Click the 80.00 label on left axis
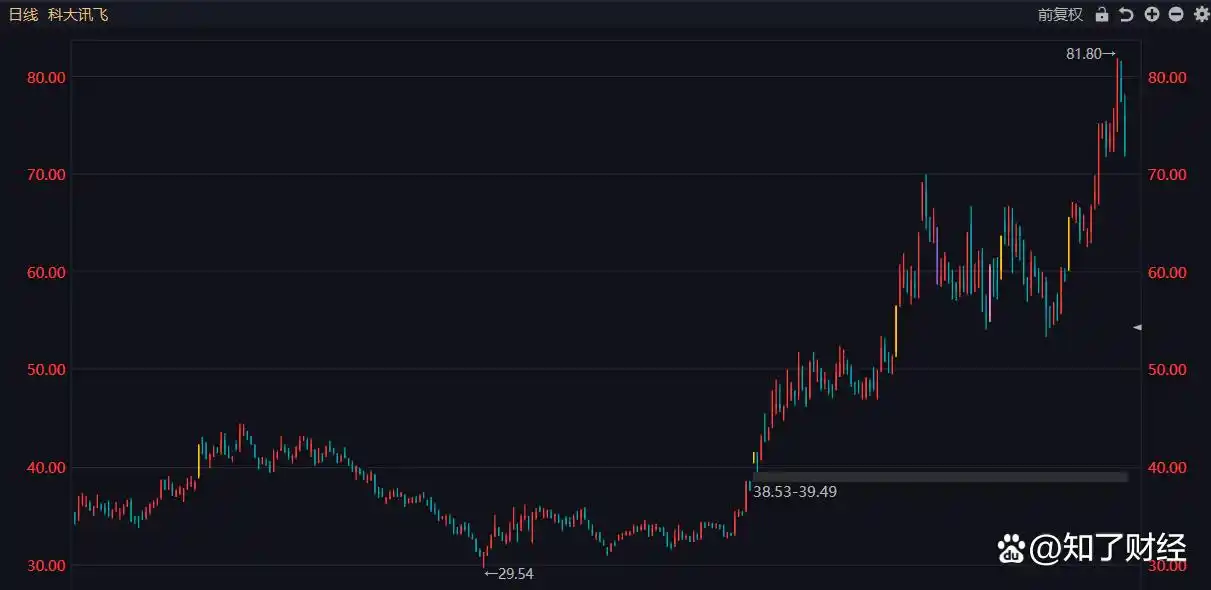The height and width of the screenshot is (590, 1211). click(x=44, y=77)
